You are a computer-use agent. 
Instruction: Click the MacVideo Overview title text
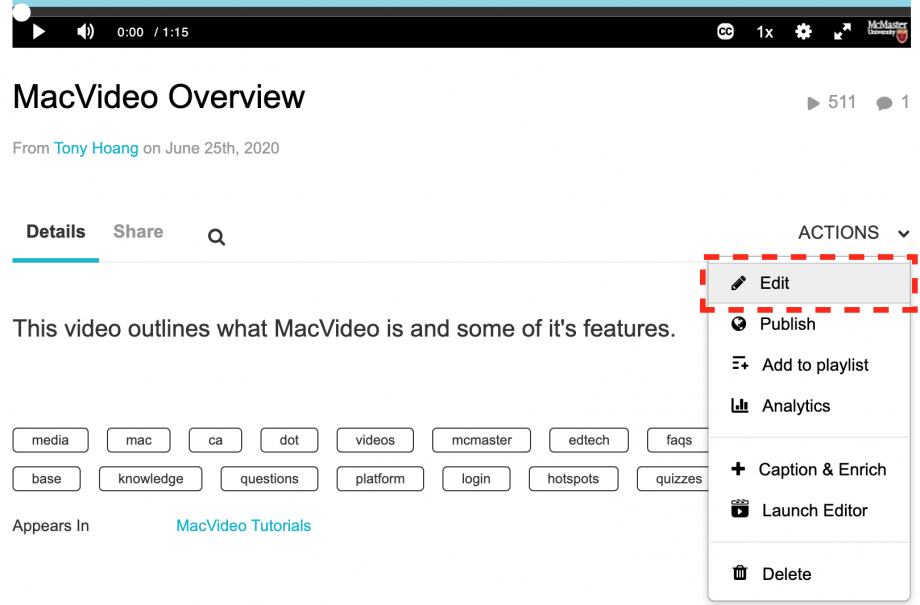(159, 97)
